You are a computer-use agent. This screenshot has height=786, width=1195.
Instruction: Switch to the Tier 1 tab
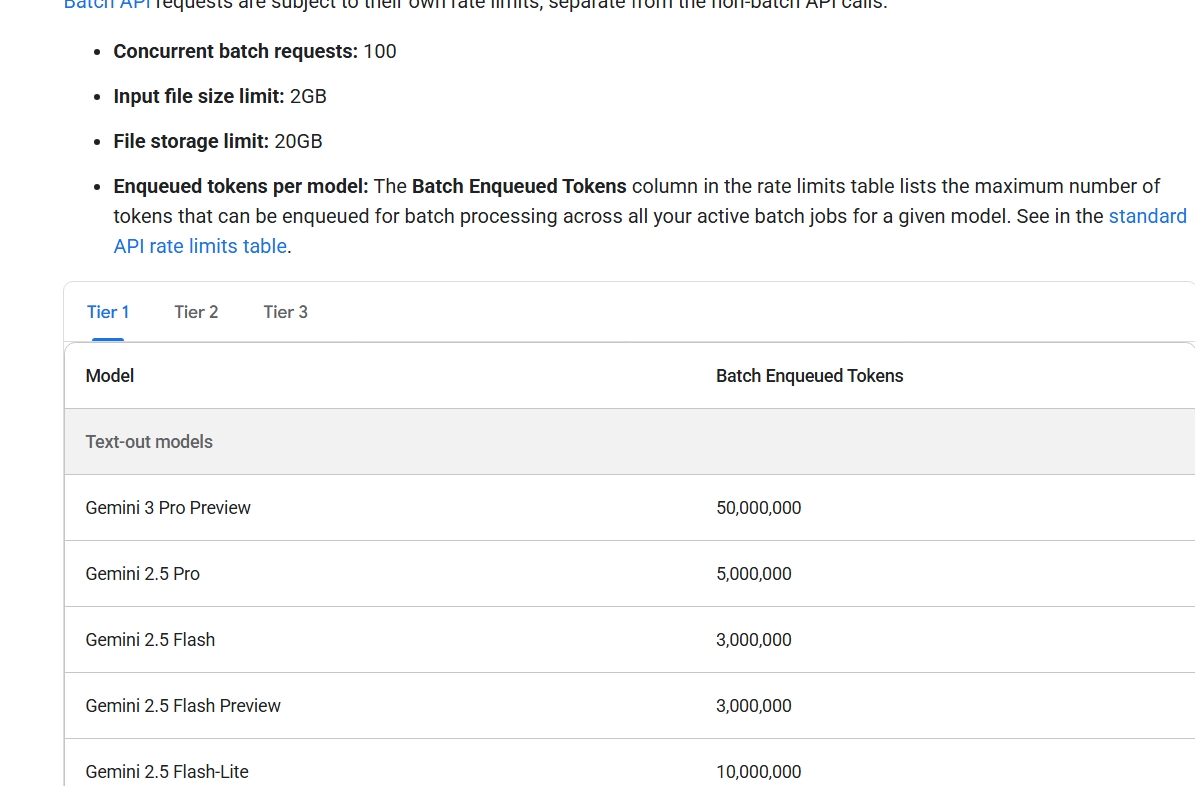[108, 312]
